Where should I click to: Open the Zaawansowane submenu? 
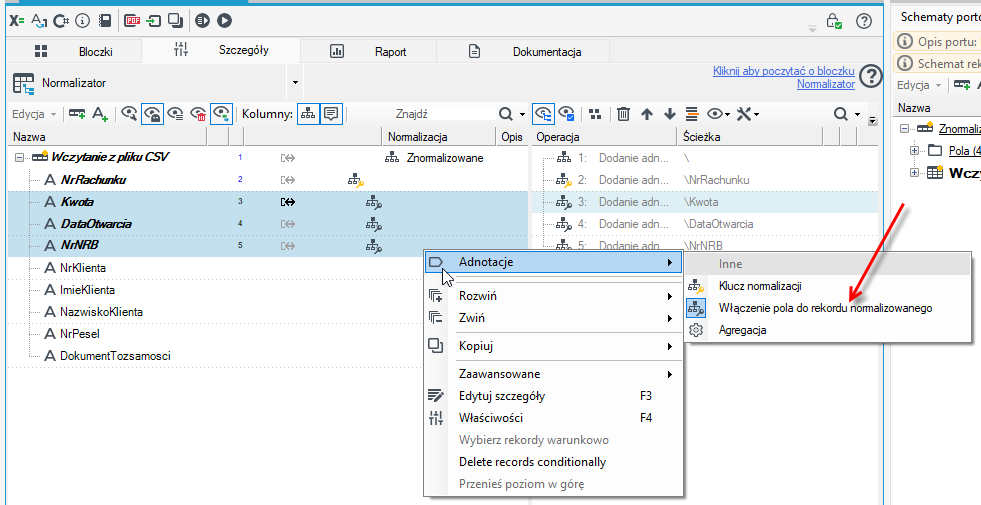[553, 374]
